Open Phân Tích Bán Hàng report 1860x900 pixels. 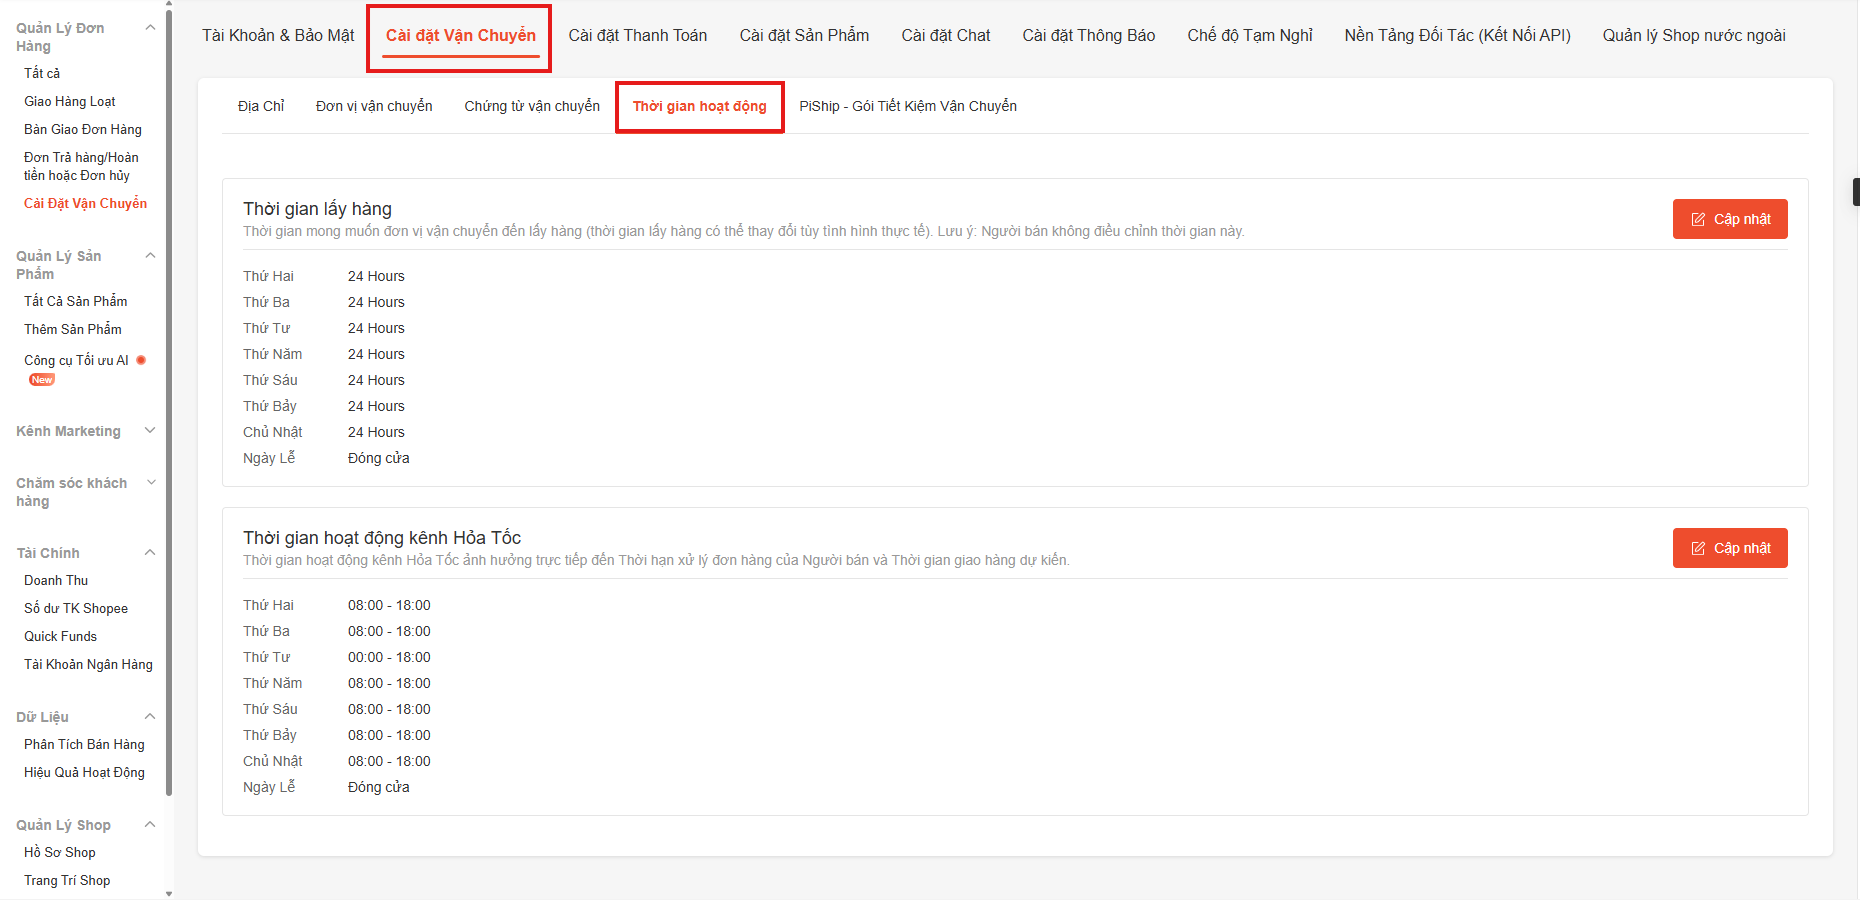(84, 745)
